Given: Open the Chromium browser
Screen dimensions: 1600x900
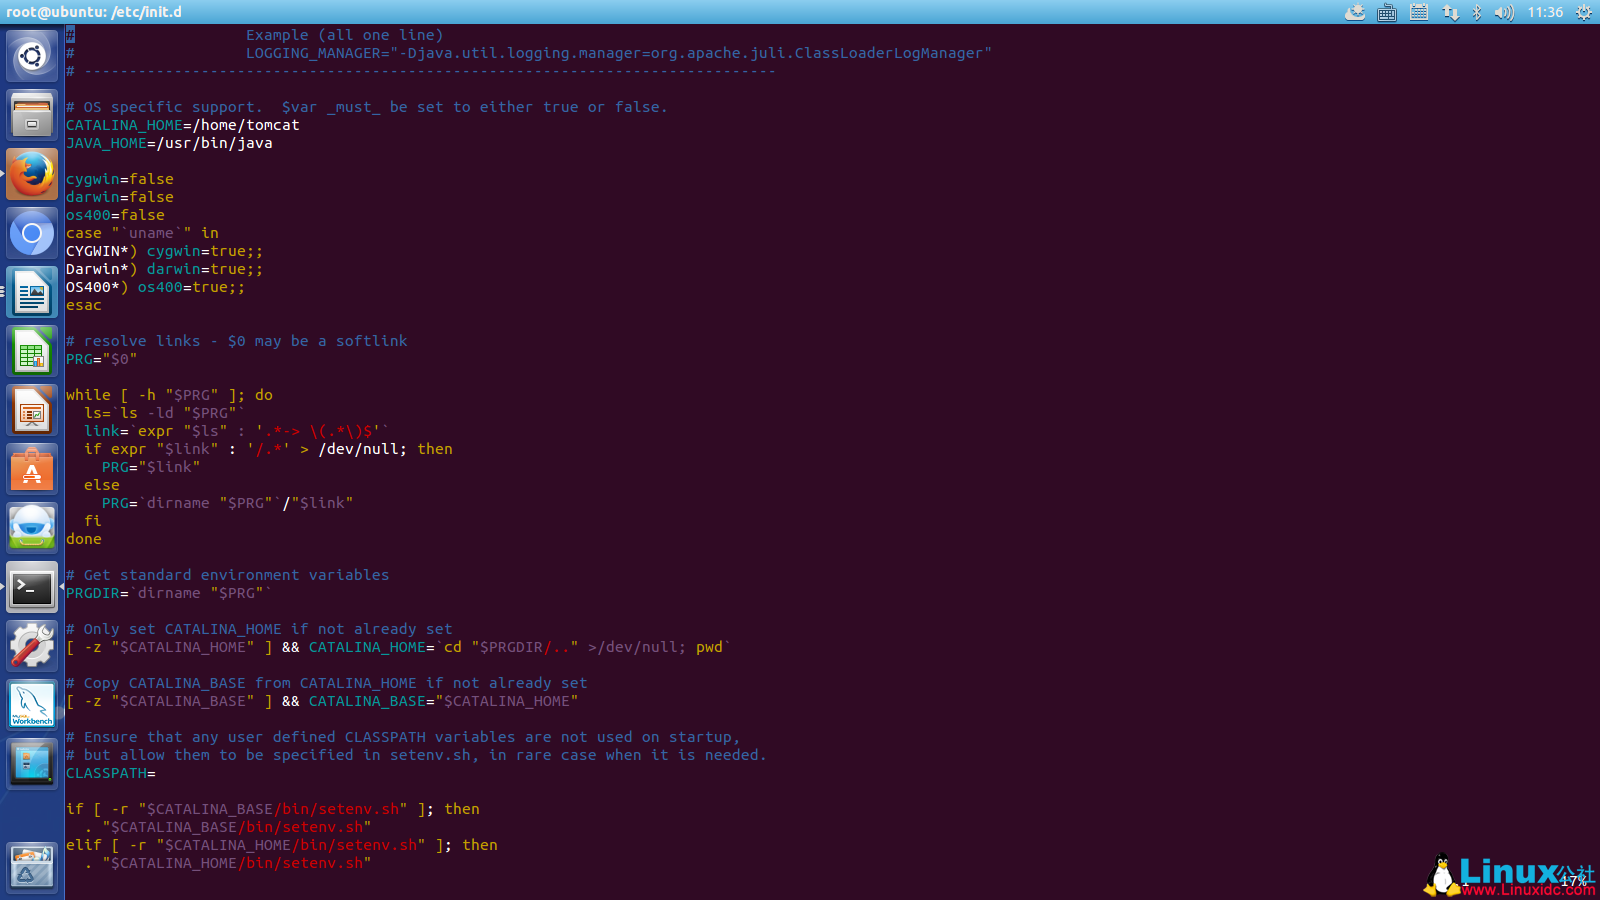Looking at the screenshot, I should 32,233.
